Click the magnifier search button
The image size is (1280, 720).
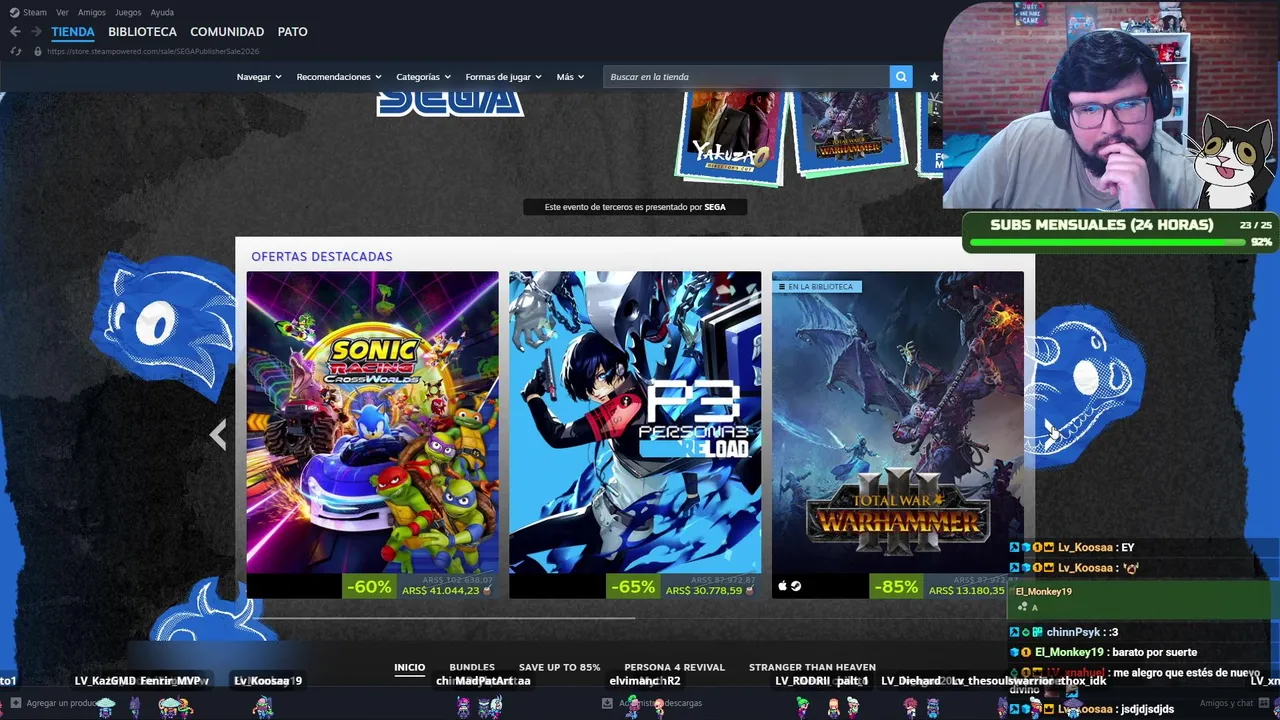point(901,77)
